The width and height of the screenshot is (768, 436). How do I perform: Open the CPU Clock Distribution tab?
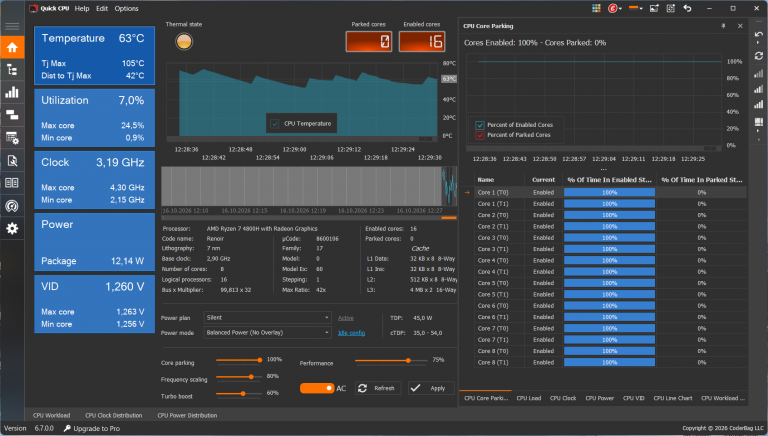(x=114, y=415)
